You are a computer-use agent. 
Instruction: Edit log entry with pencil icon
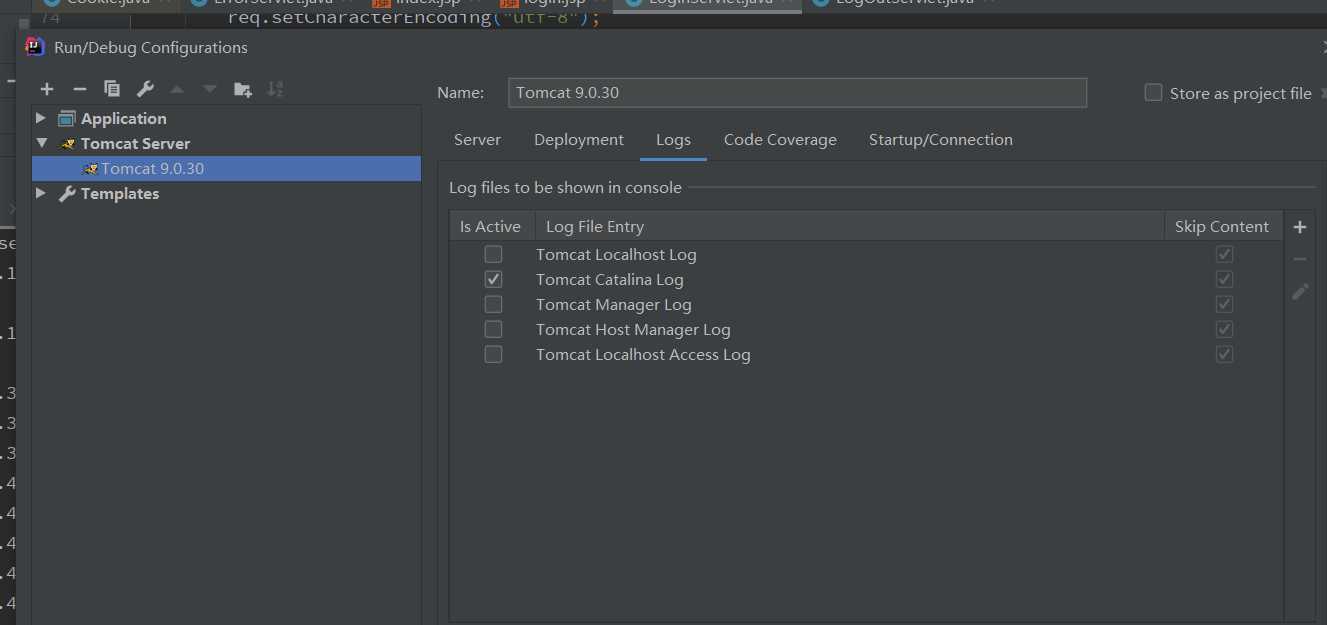(1300, 292)
